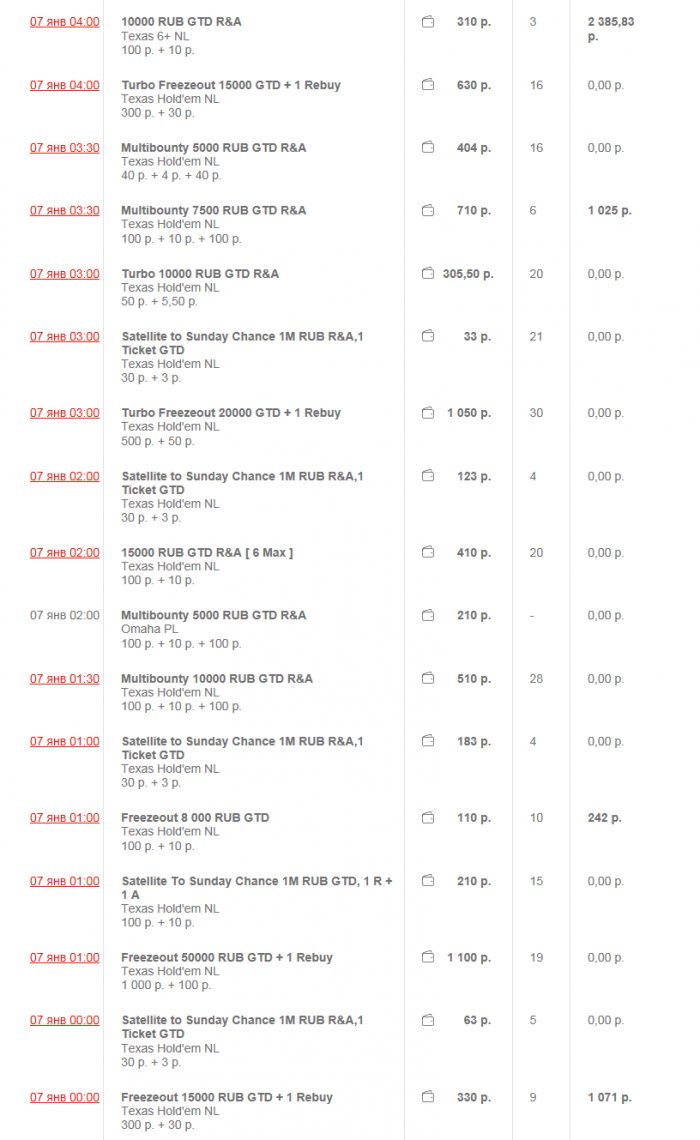
Task: Click wallet icon beside 1 100 р. buy-in
Action: coord(428,957)
